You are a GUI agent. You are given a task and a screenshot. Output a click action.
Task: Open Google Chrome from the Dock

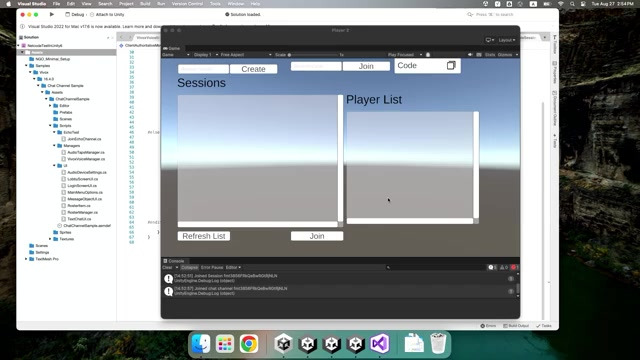249,344
